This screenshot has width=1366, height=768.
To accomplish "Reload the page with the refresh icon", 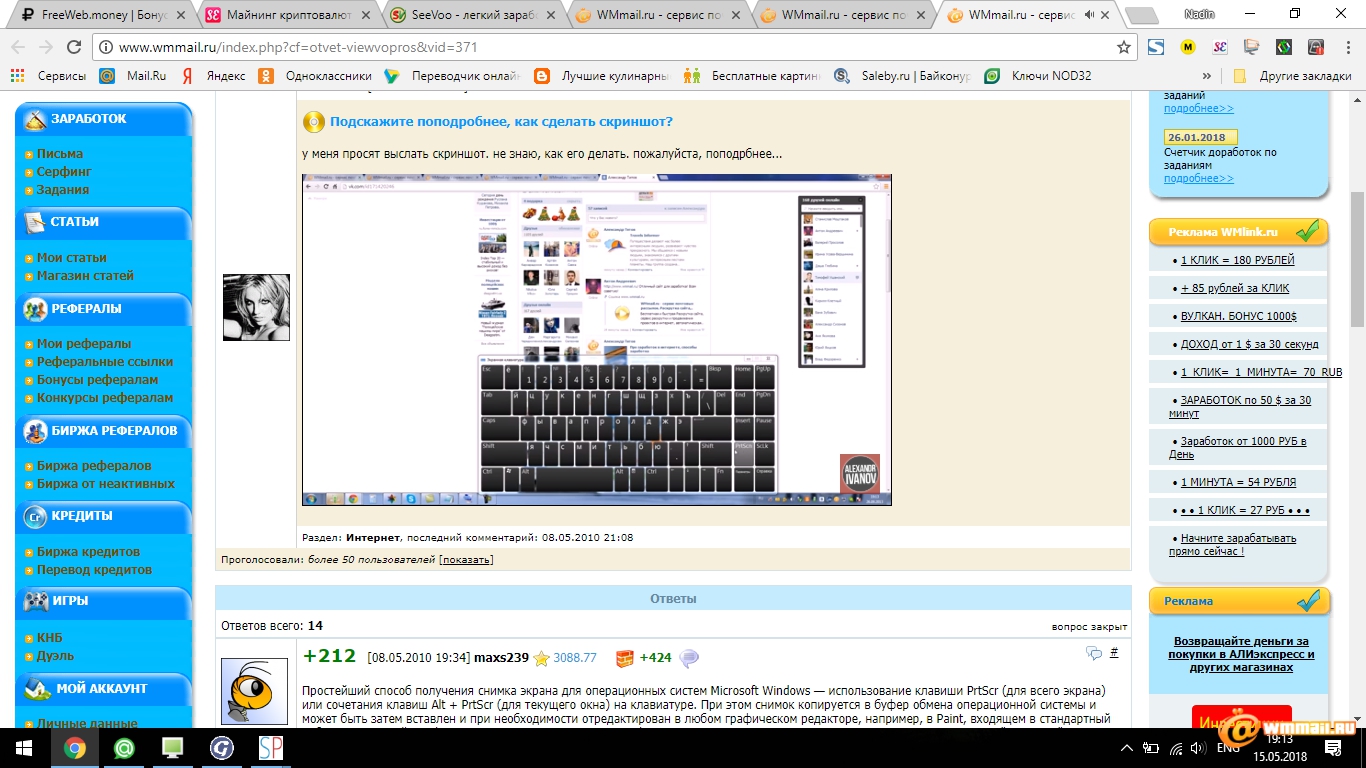I will (x=73, y=47).
